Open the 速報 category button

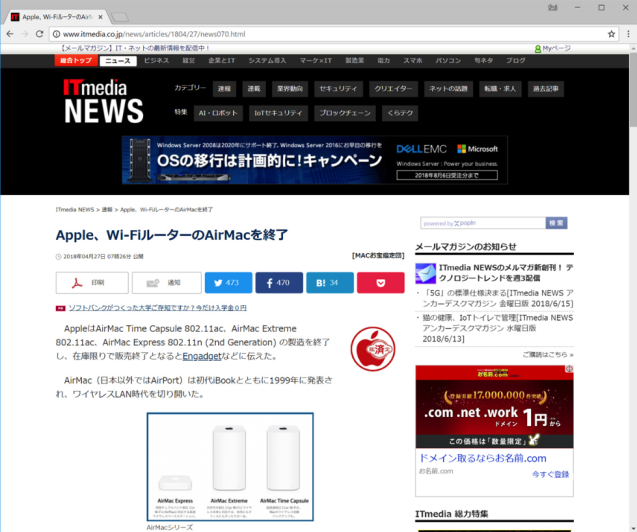point(224,89)
